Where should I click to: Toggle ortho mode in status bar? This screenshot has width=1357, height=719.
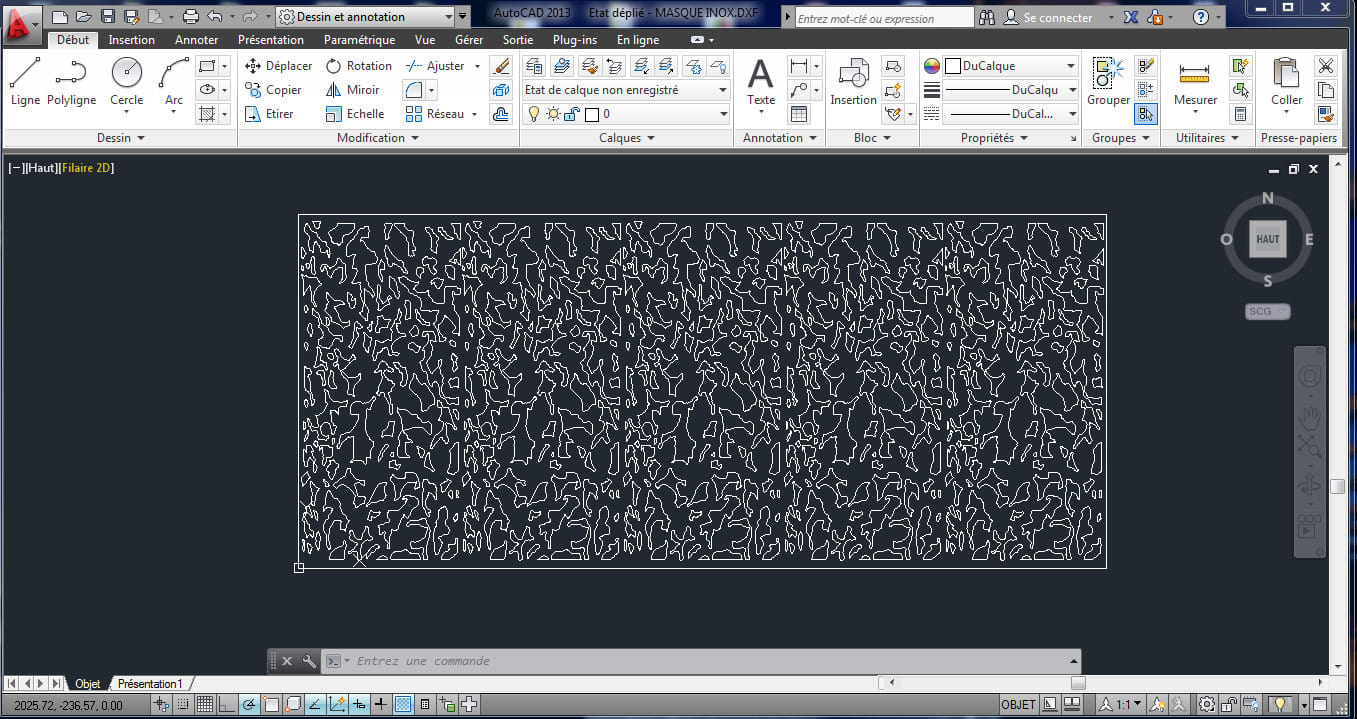[x=226, y=704]
